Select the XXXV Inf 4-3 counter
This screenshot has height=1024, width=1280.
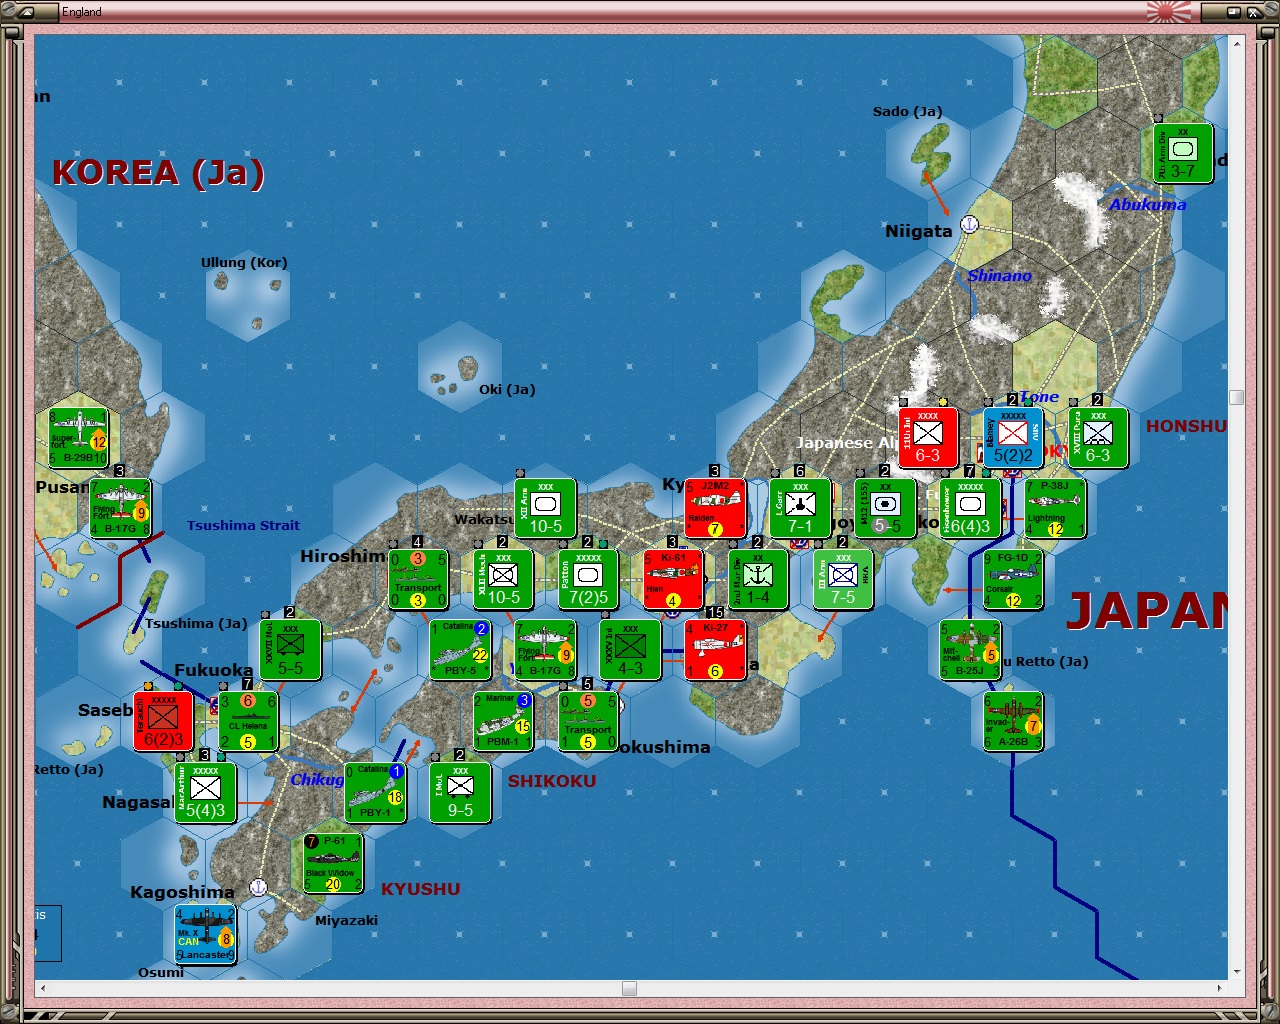pyautogui.click(x=630, y=650)
